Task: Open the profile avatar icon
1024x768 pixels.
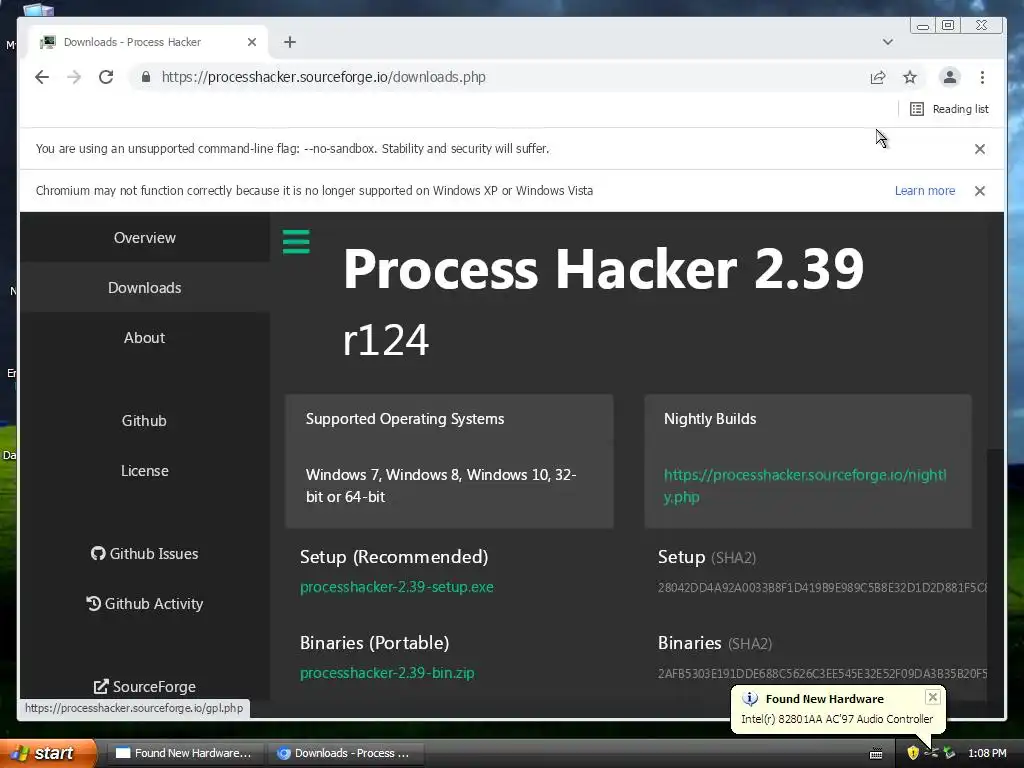Action: click(x=950, y=77)
